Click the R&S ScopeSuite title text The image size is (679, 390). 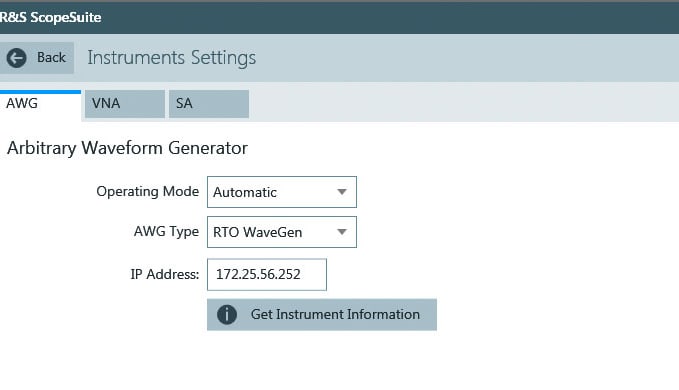click(x=50, y=17)
